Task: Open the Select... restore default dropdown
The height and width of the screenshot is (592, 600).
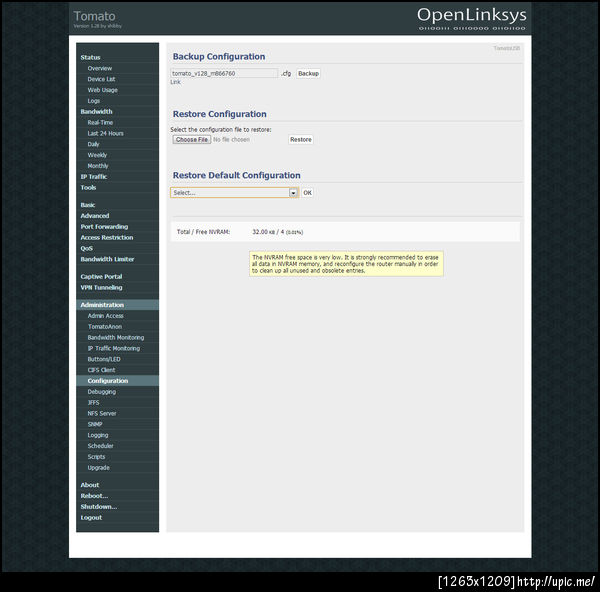Action: (x=234, y=193)
